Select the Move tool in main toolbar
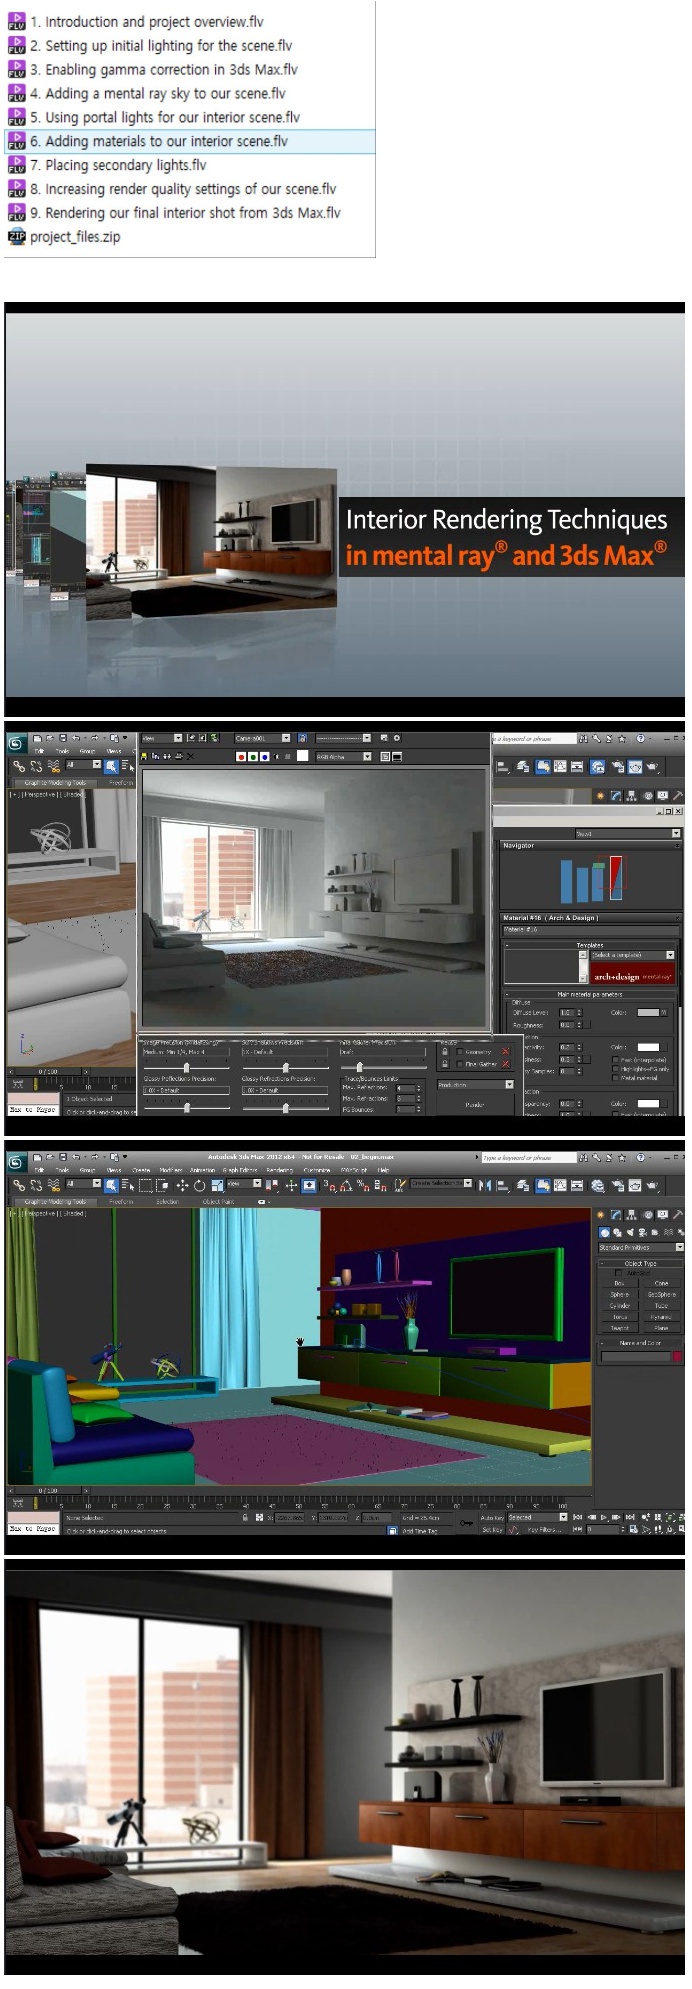The image size is (692, 1989). [x=181, y=1185]
